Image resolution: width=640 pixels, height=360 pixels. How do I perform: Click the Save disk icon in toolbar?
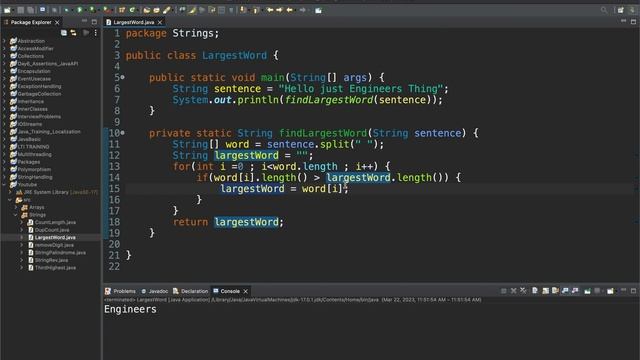pyautogui.click(x=20, y=10)
